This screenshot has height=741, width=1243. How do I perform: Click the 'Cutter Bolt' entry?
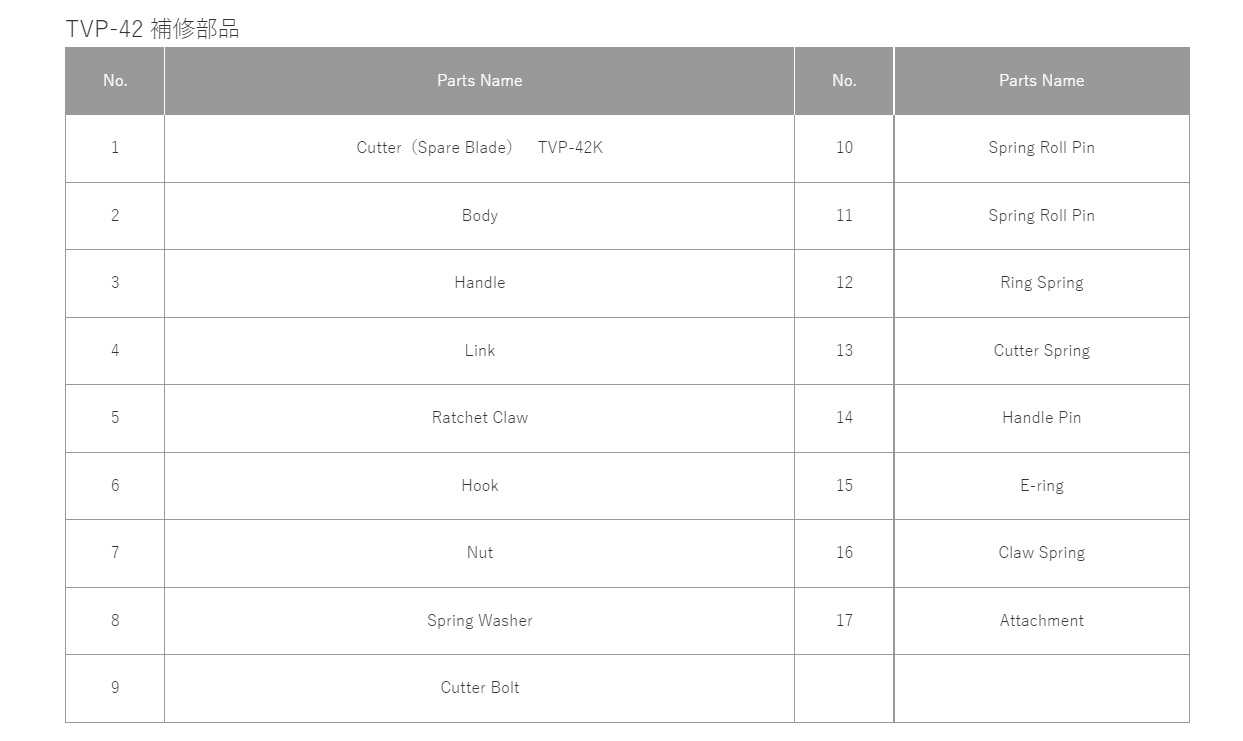[x=479, y=688]
